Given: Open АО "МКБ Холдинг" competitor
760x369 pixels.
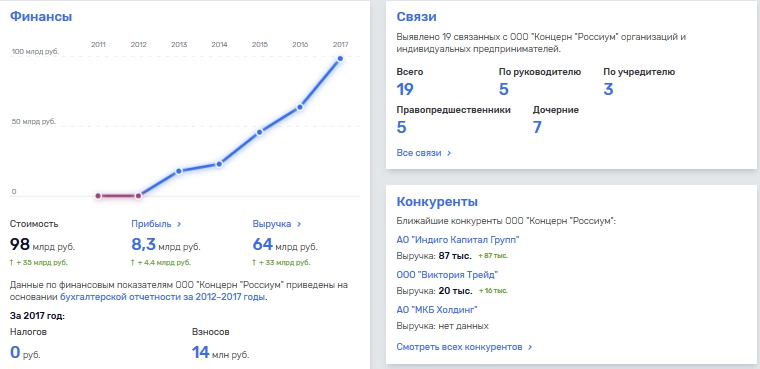Looking at the screenshot, I should tap(437, 310).
